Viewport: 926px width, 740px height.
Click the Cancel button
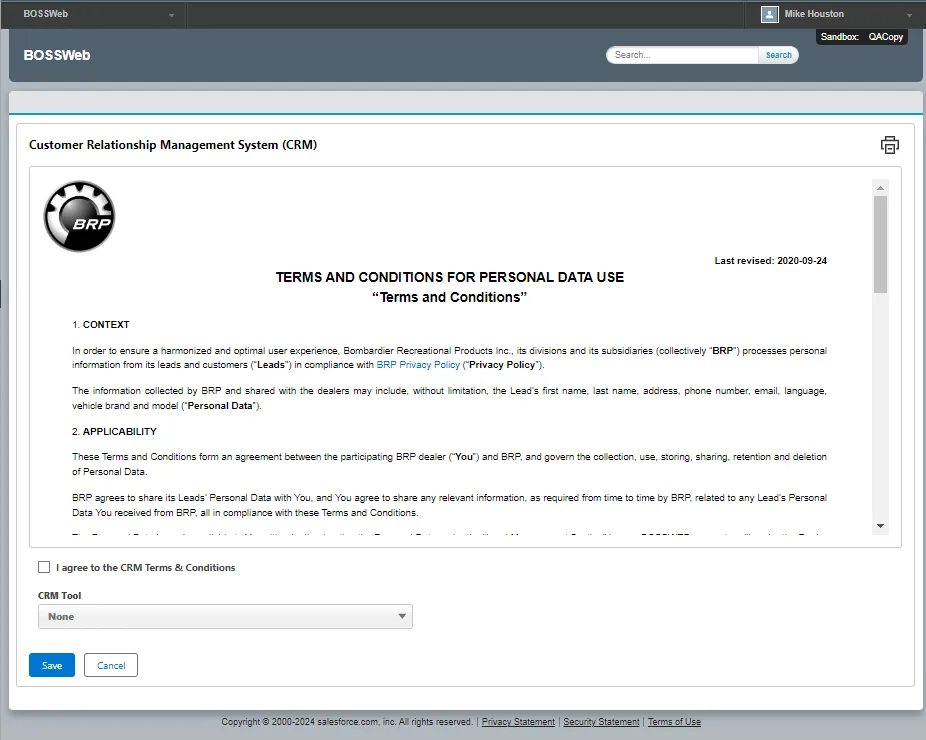[x=110, y=665]
